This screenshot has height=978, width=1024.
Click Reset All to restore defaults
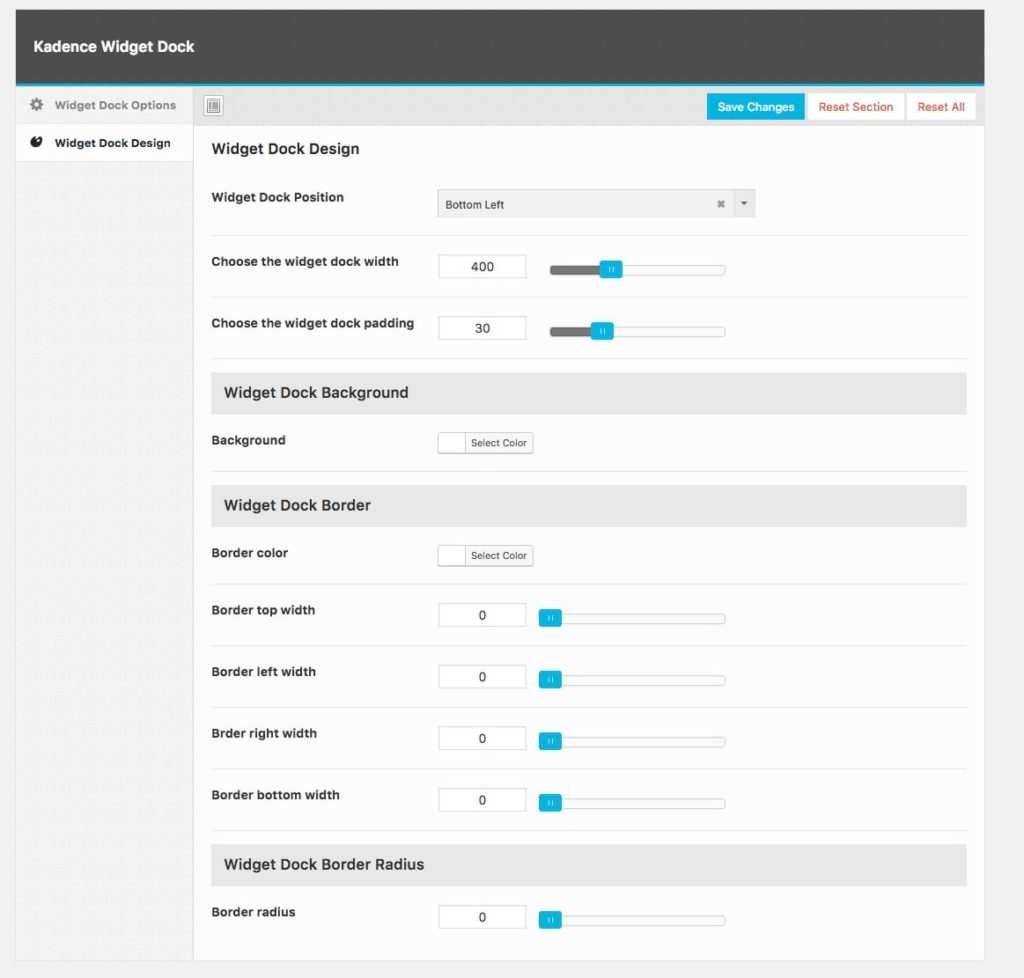pos(940,106)
